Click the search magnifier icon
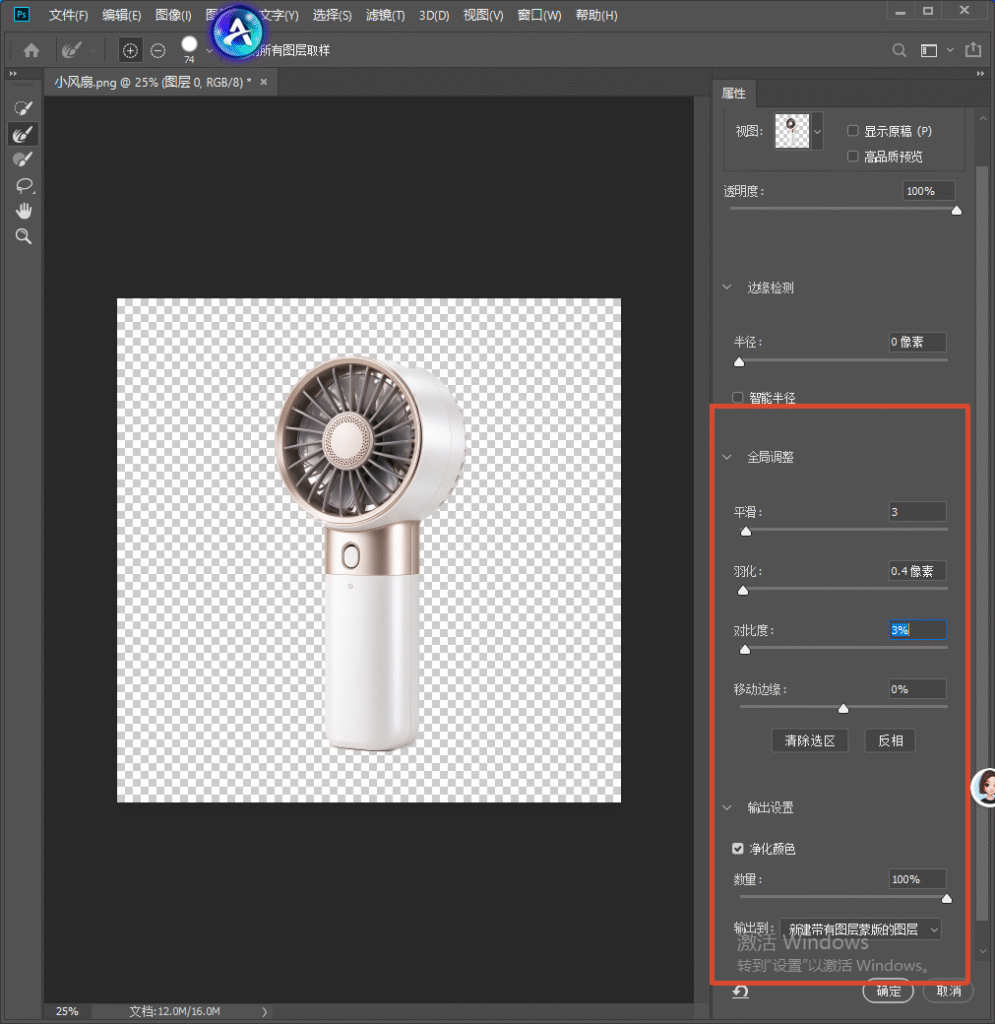Screen dimensions: 995x1024 899,50
